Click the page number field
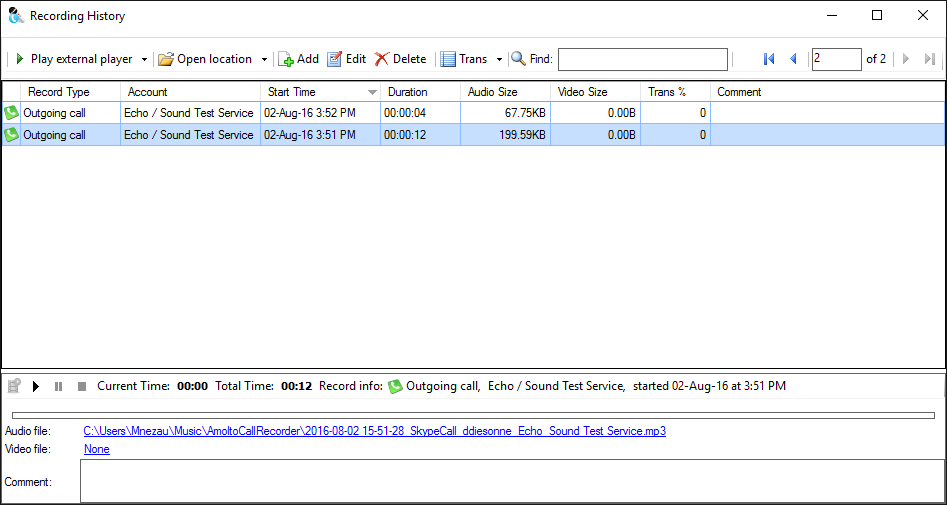Image resolution: width=947 pixels, height=505 pixels. tap(836, 59)
